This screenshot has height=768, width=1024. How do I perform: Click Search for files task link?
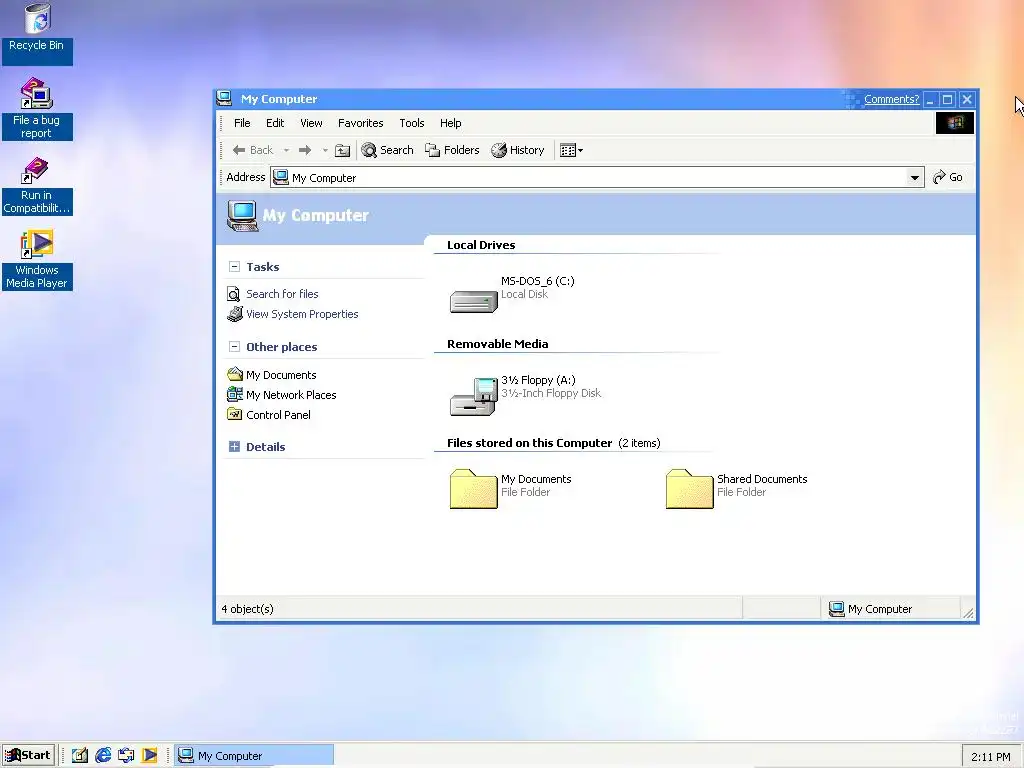click(x=282, y=294)
